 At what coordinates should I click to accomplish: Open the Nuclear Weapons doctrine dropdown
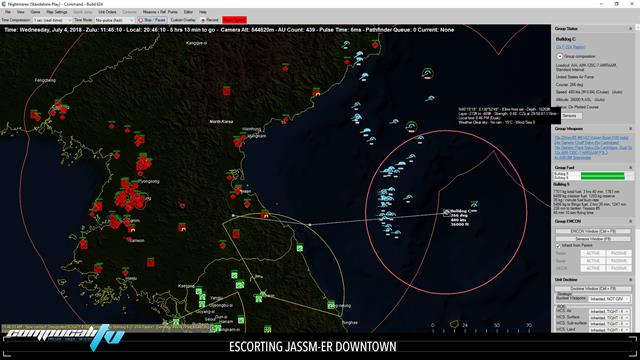point(609,299)
